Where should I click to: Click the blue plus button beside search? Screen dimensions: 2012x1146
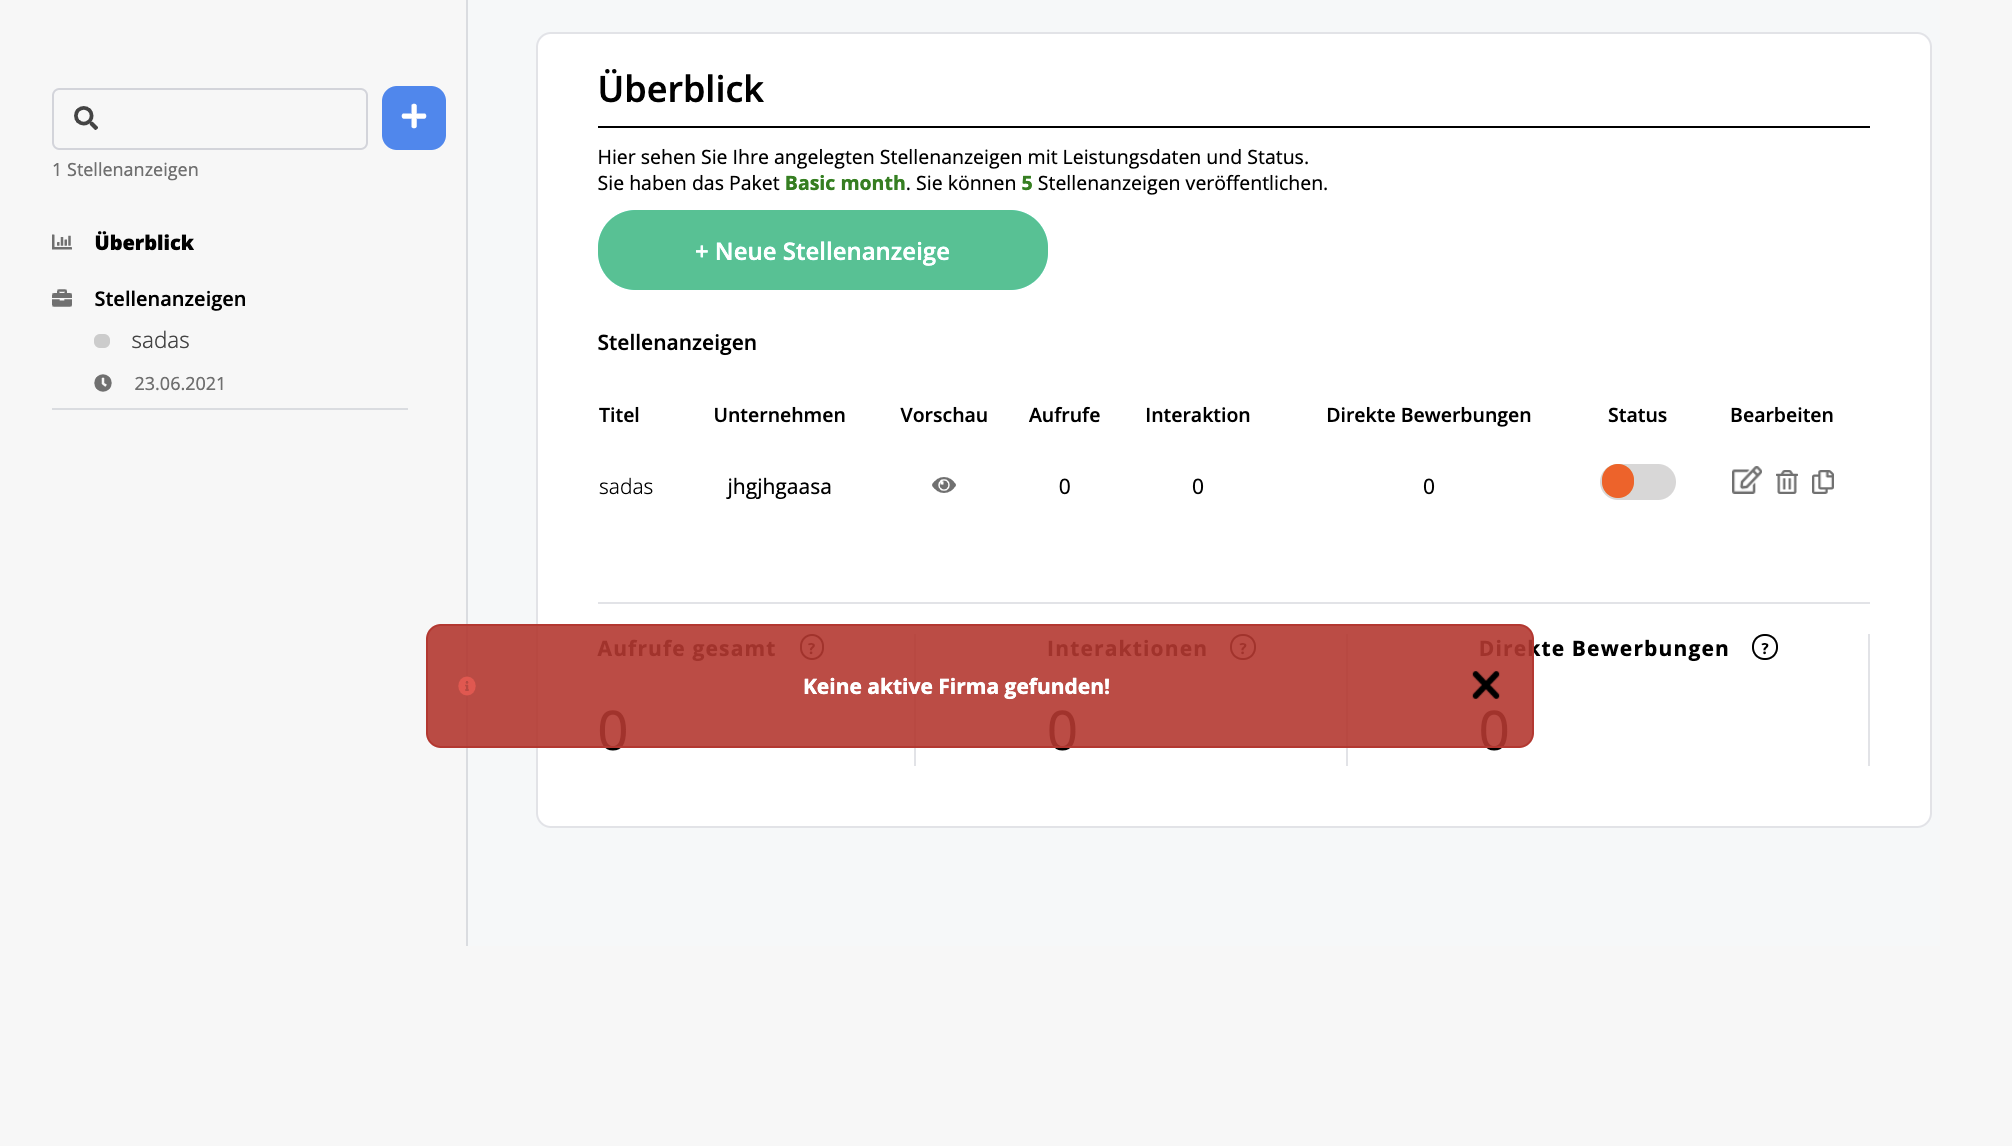(x=414, y=118)
